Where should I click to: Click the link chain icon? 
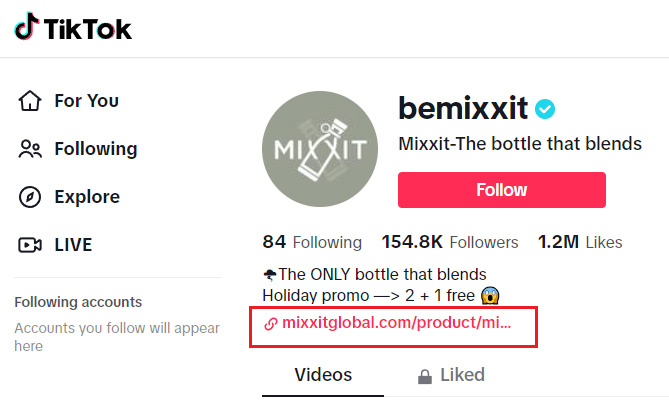pyautogui.click(x=270, y=324)
